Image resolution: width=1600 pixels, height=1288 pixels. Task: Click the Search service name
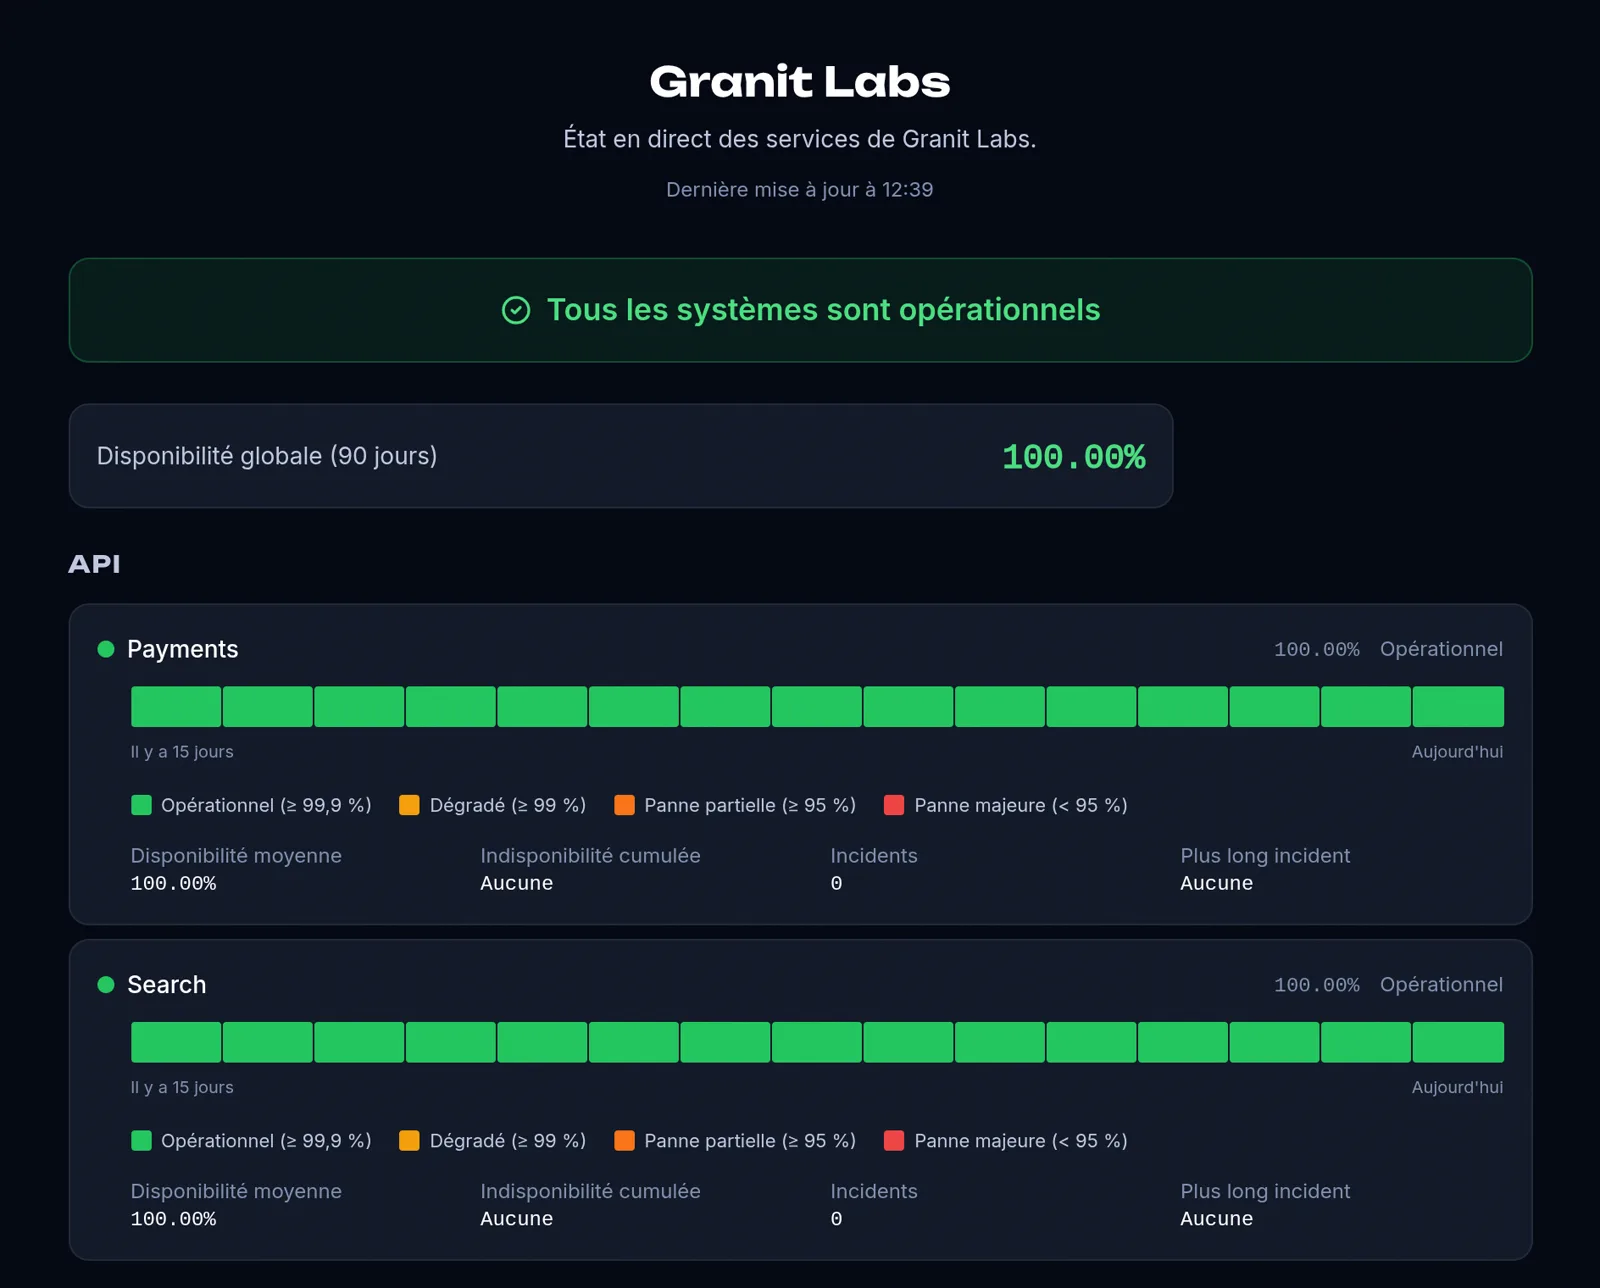coord(167,985)
